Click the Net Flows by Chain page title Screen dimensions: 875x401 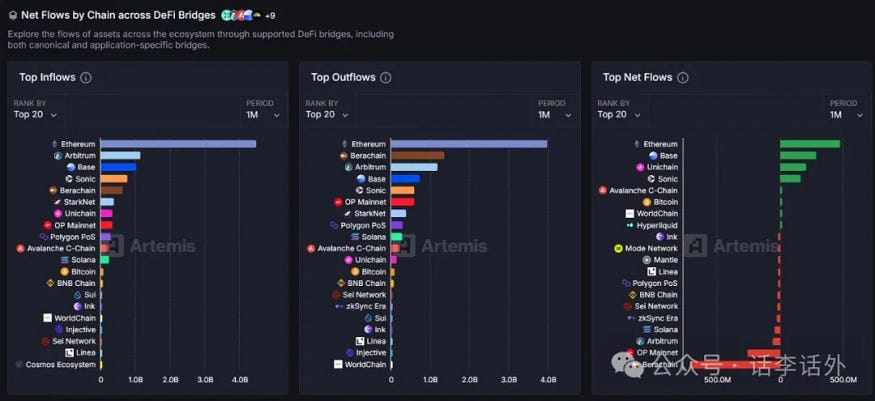click(x=118, y=16)
